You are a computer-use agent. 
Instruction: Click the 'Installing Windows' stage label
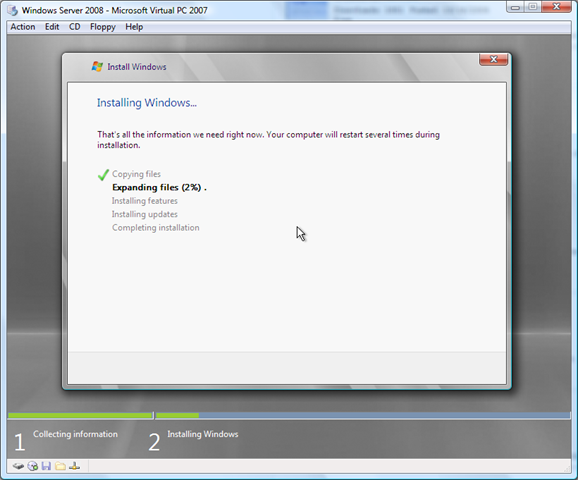point(203,434)
